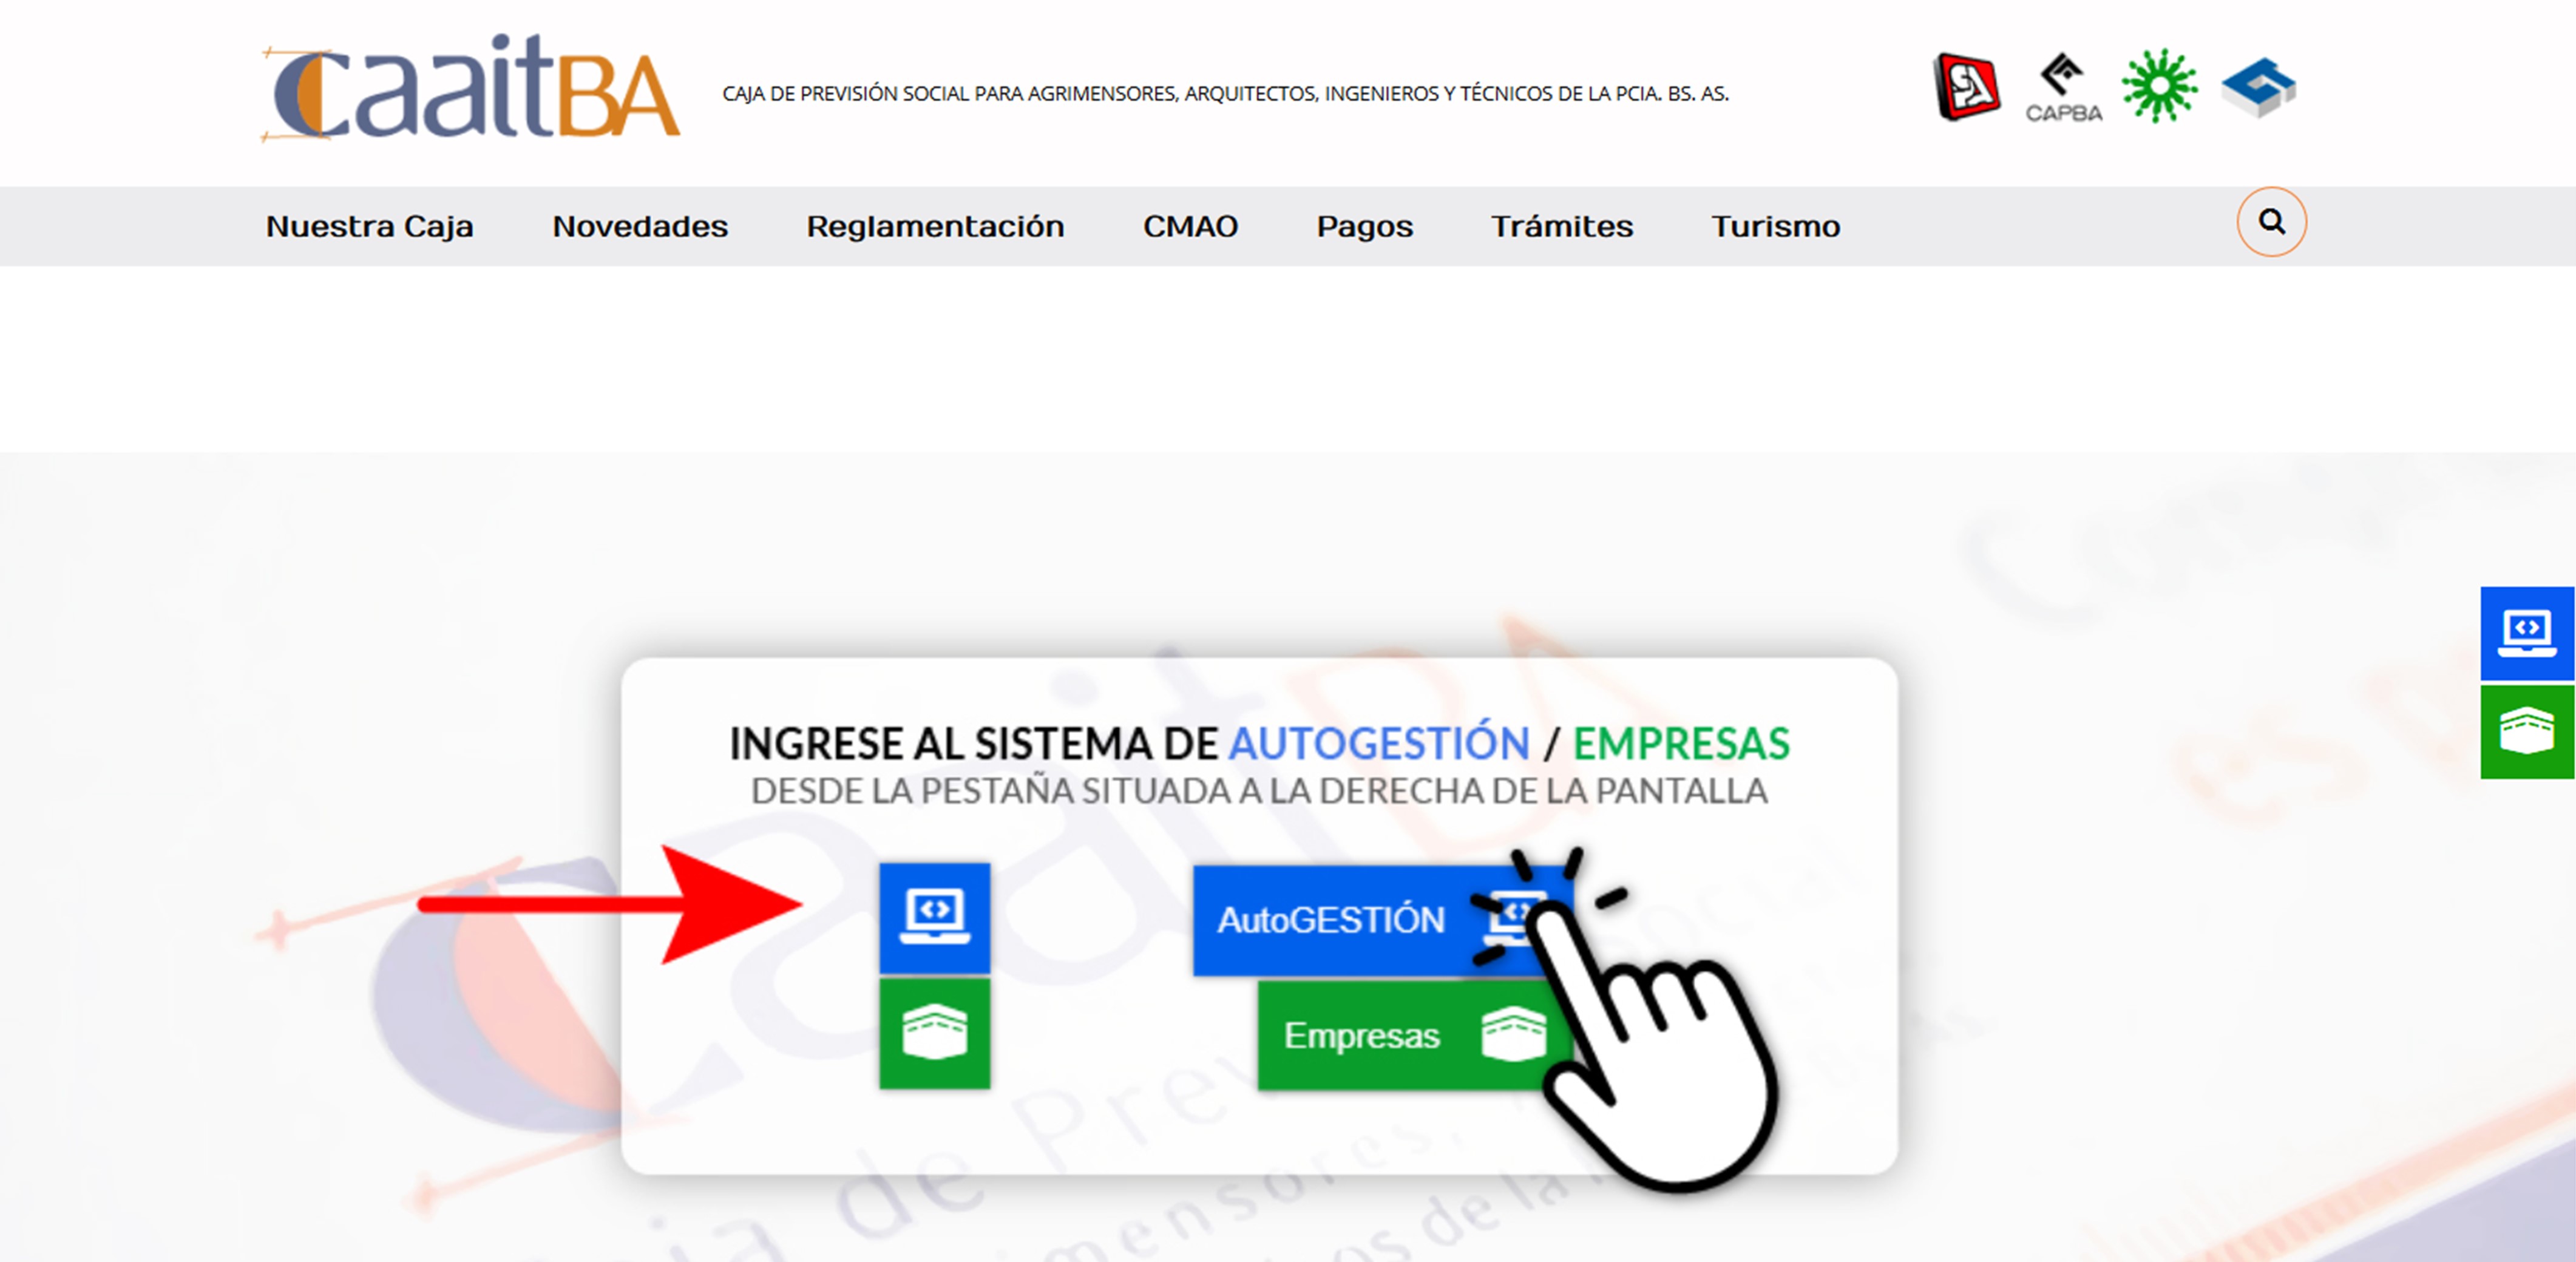Open the CAPBA partner logo
The width and height of the screenshot is (2576, 1262).
(2063, 88)
